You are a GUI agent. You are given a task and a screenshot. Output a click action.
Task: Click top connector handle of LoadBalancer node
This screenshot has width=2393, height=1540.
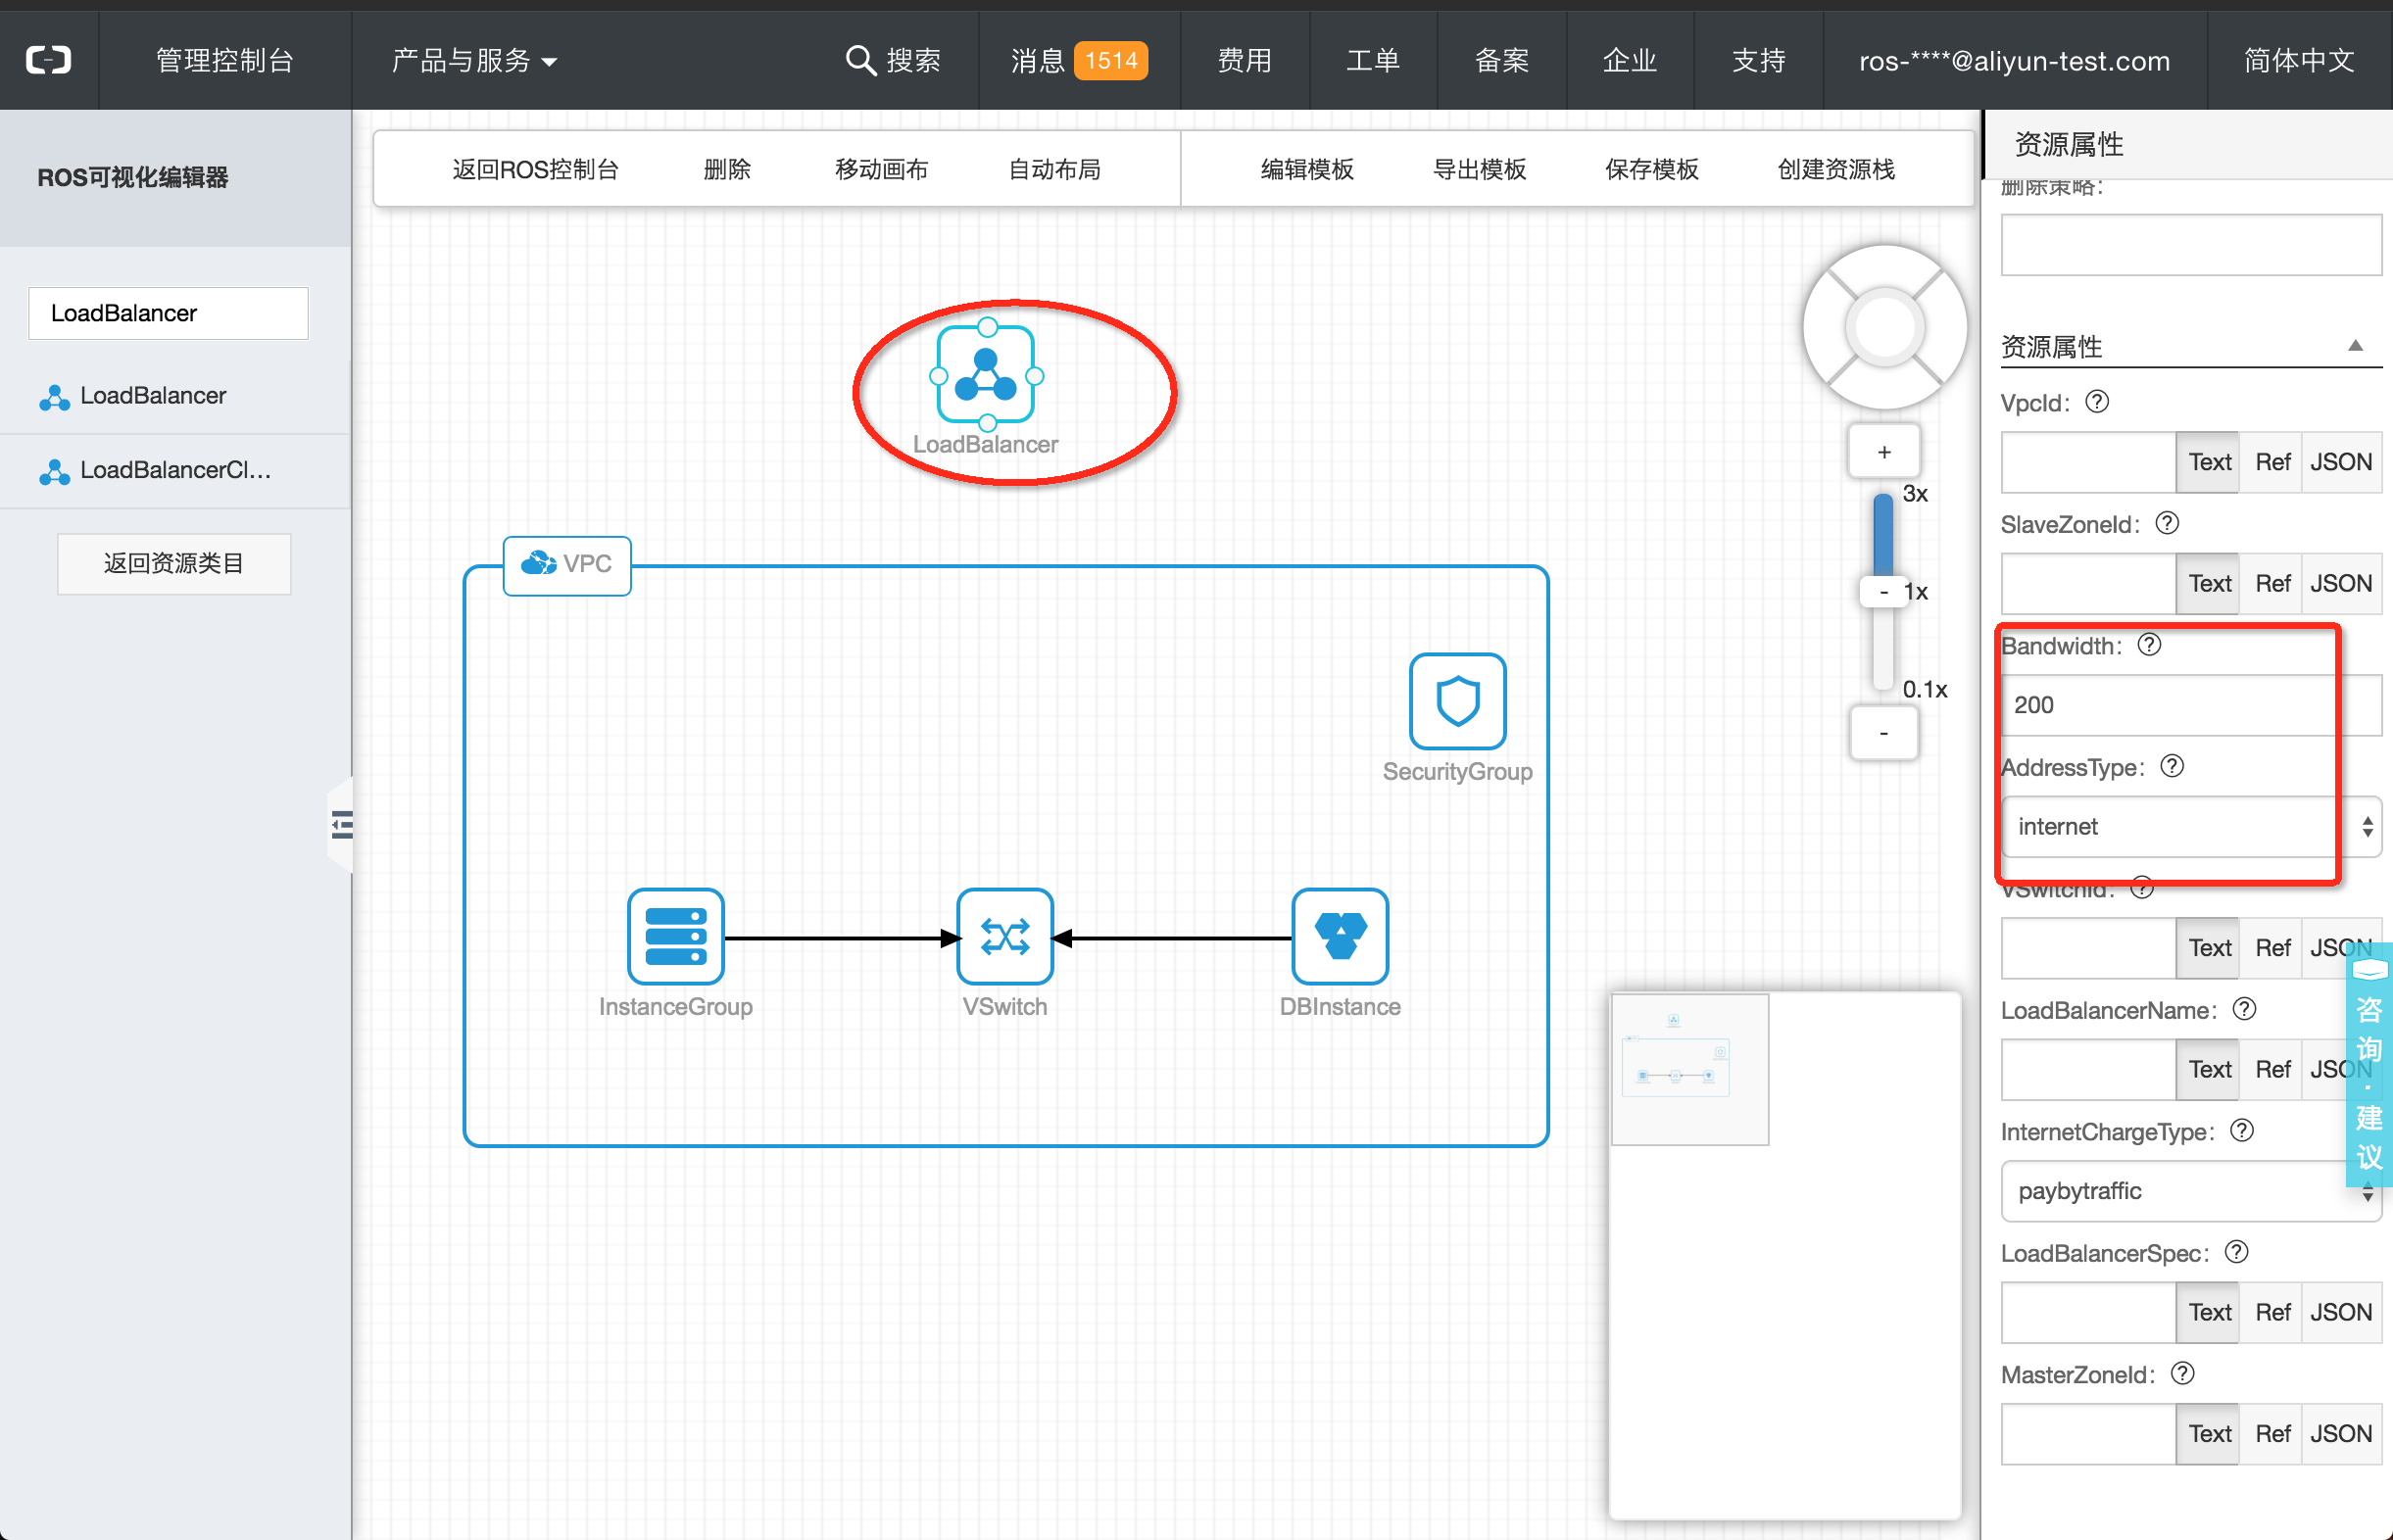click(x=987, y=327)
